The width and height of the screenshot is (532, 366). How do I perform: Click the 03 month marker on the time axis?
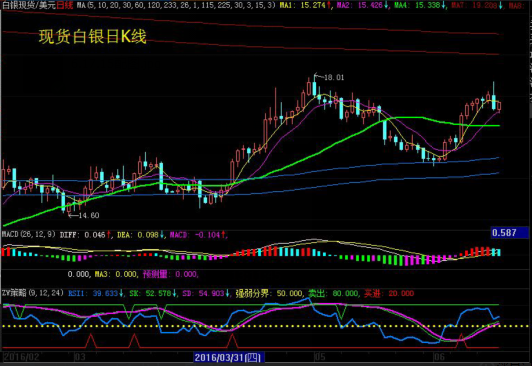click(x=80, y=357)
